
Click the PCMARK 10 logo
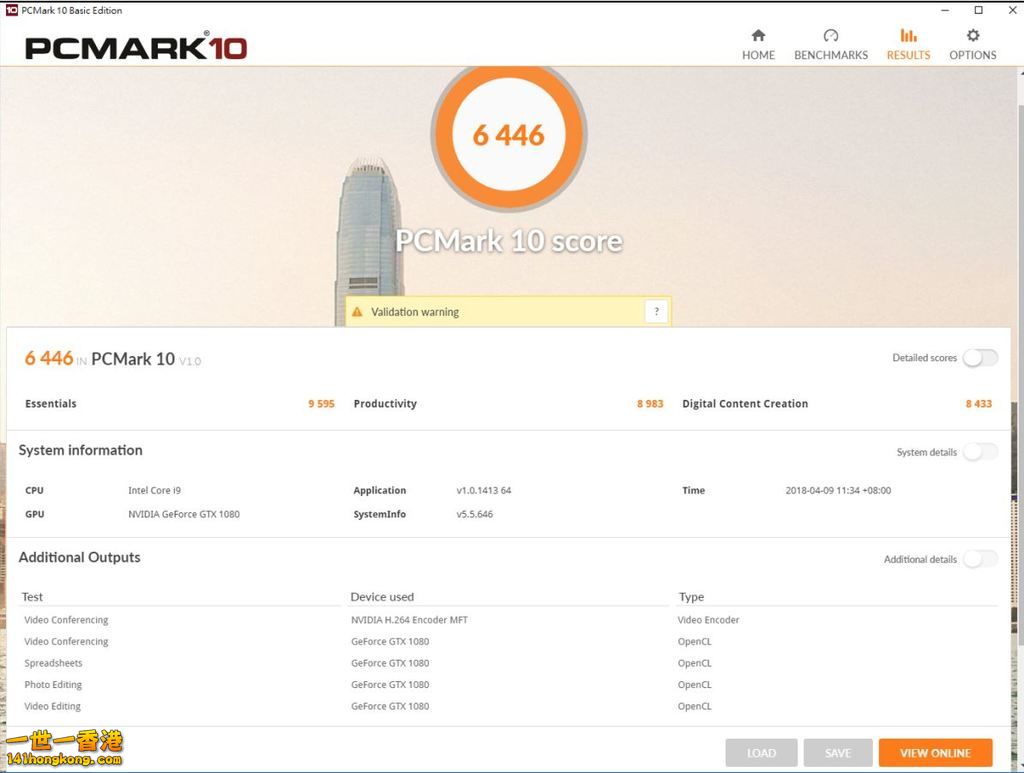pyautogui.click(x=136, y=46)
